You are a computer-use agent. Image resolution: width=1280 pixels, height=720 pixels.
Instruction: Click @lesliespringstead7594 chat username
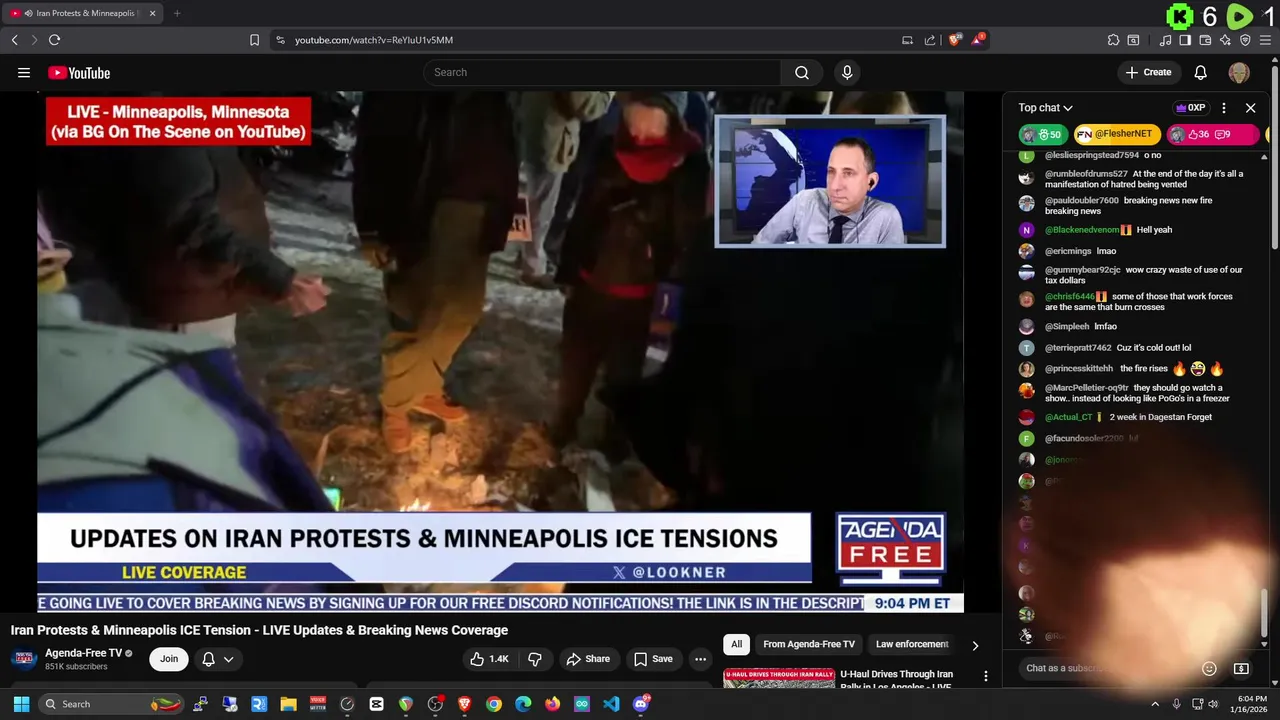pyautogui.click(x=1092, y=156)
